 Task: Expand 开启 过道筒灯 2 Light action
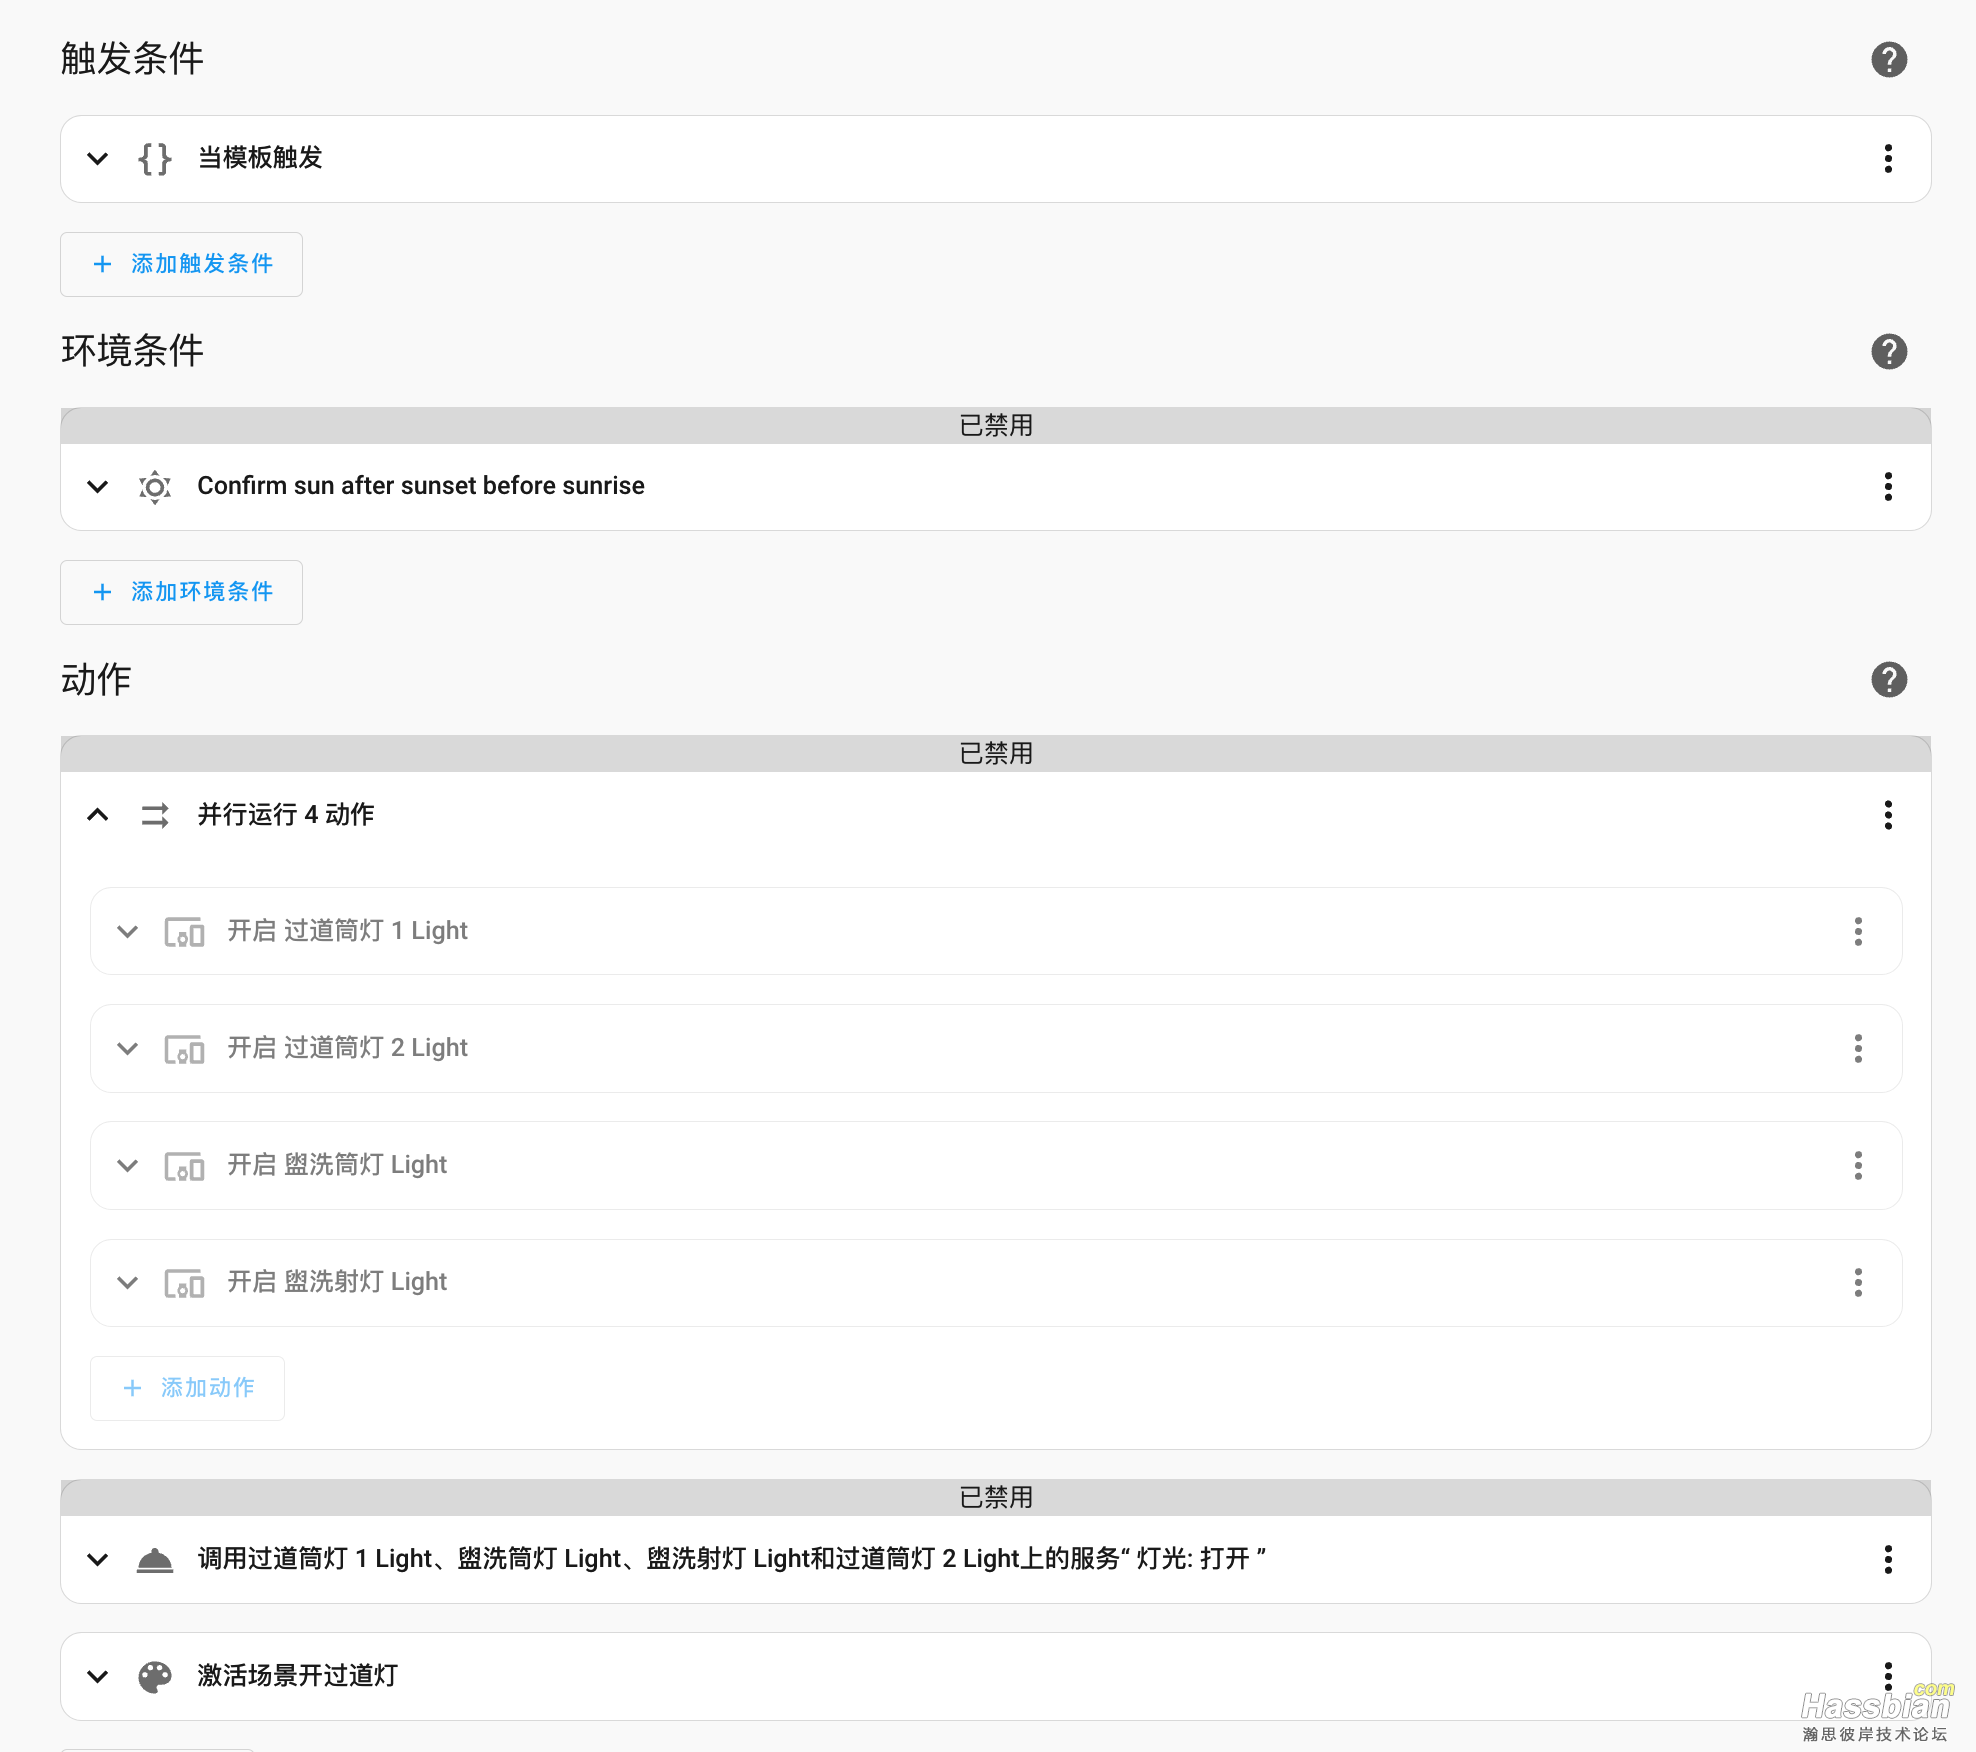(x=127, y=1049)
